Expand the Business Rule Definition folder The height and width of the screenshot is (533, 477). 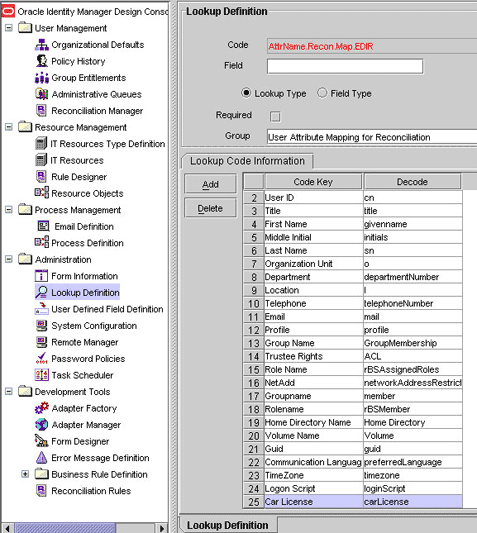click(25, 474)
